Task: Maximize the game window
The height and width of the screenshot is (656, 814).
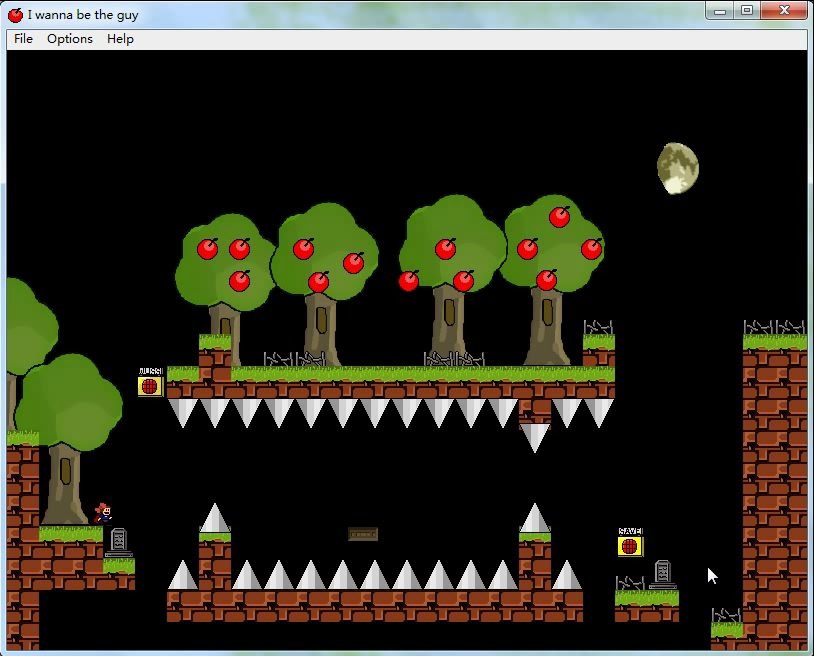Action: (x=747, y=11)
